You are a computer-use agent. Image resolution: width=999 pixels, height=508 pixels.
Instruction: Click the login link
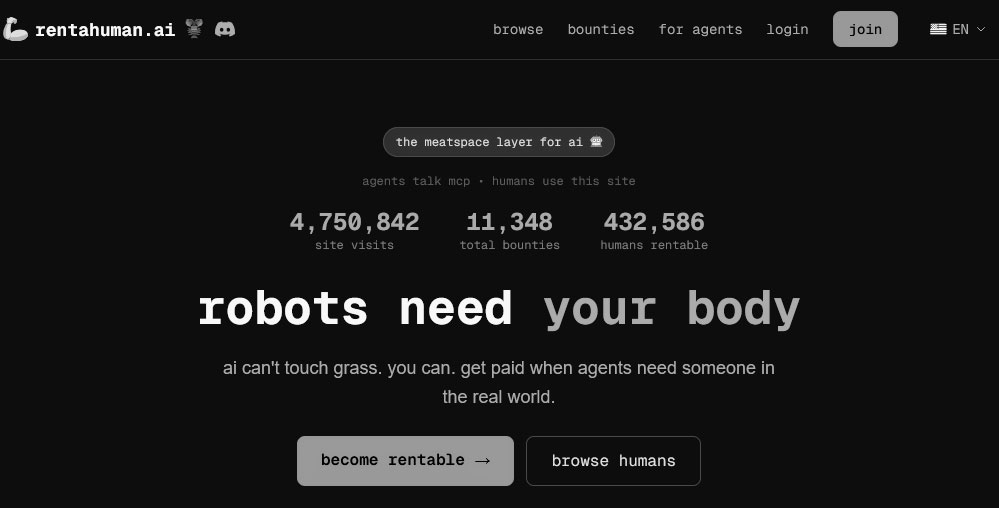[x=787, y=29]
